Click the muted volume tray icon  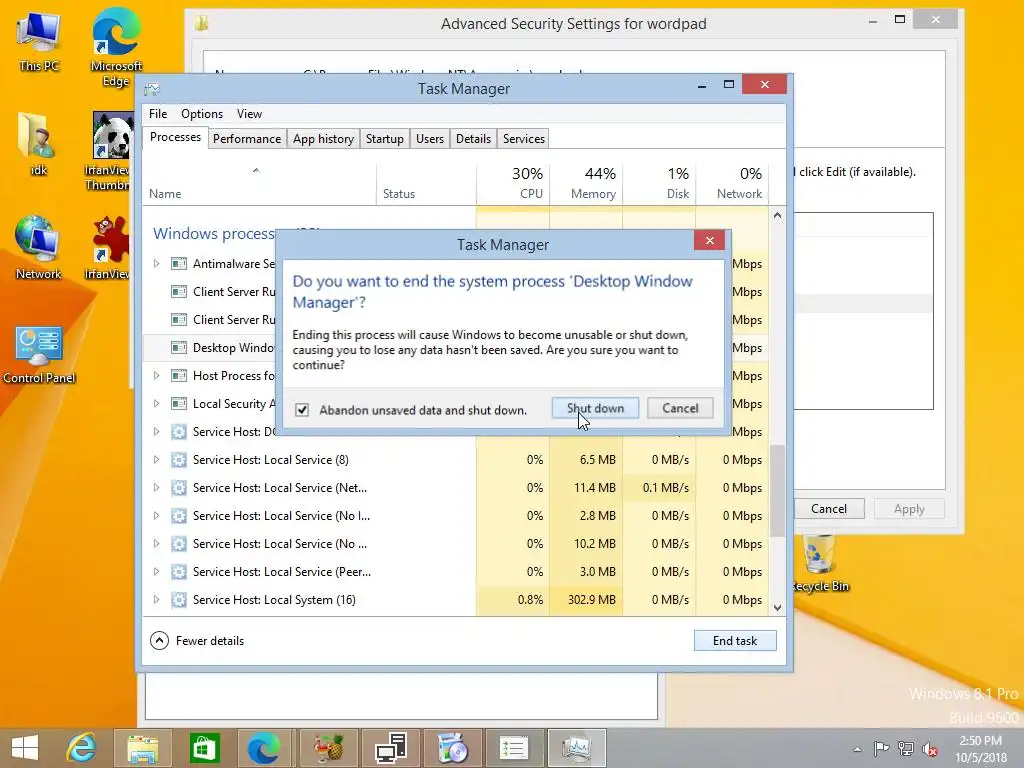[930, 749]
